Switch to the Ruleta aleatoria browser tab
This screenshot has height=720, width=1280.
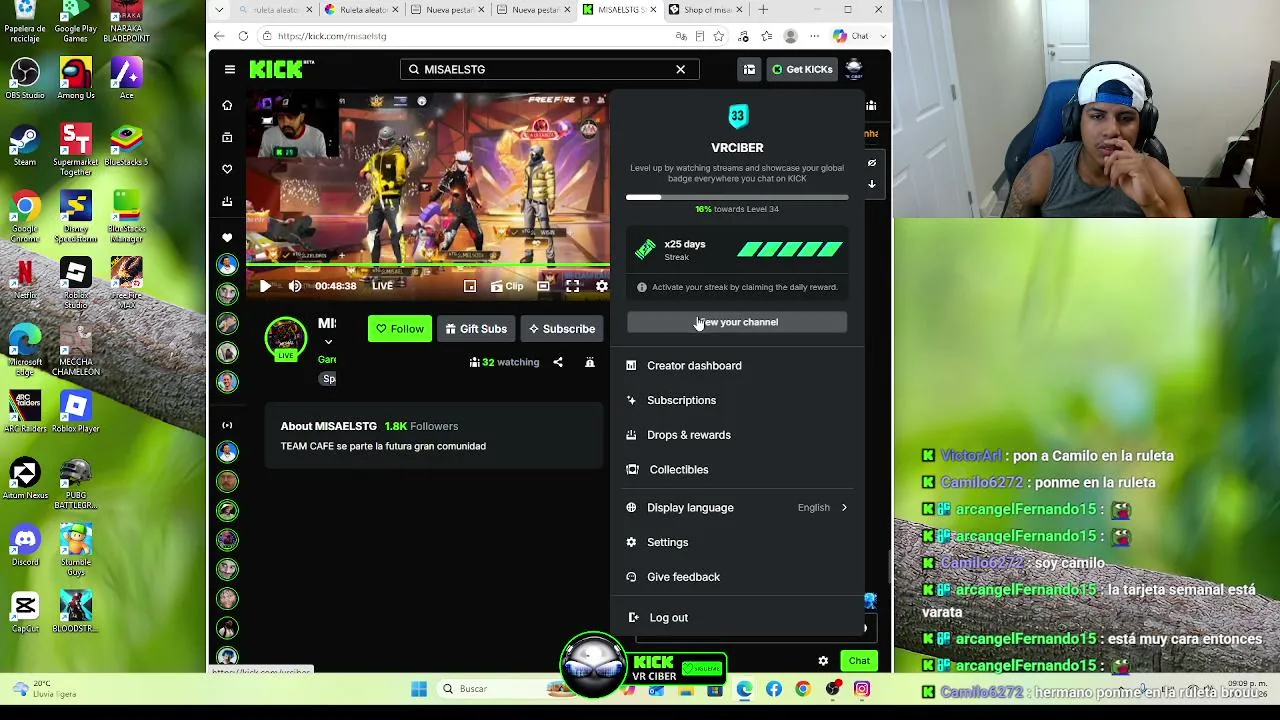point(362,10)
